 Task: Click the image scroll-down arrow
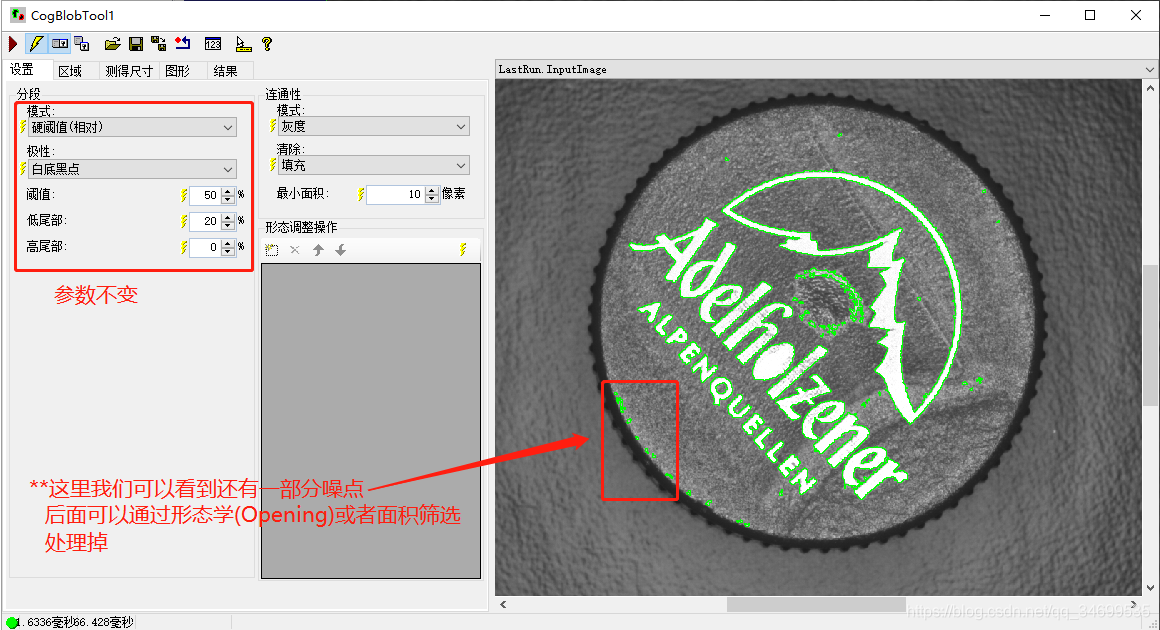(x=1150, y=588)
